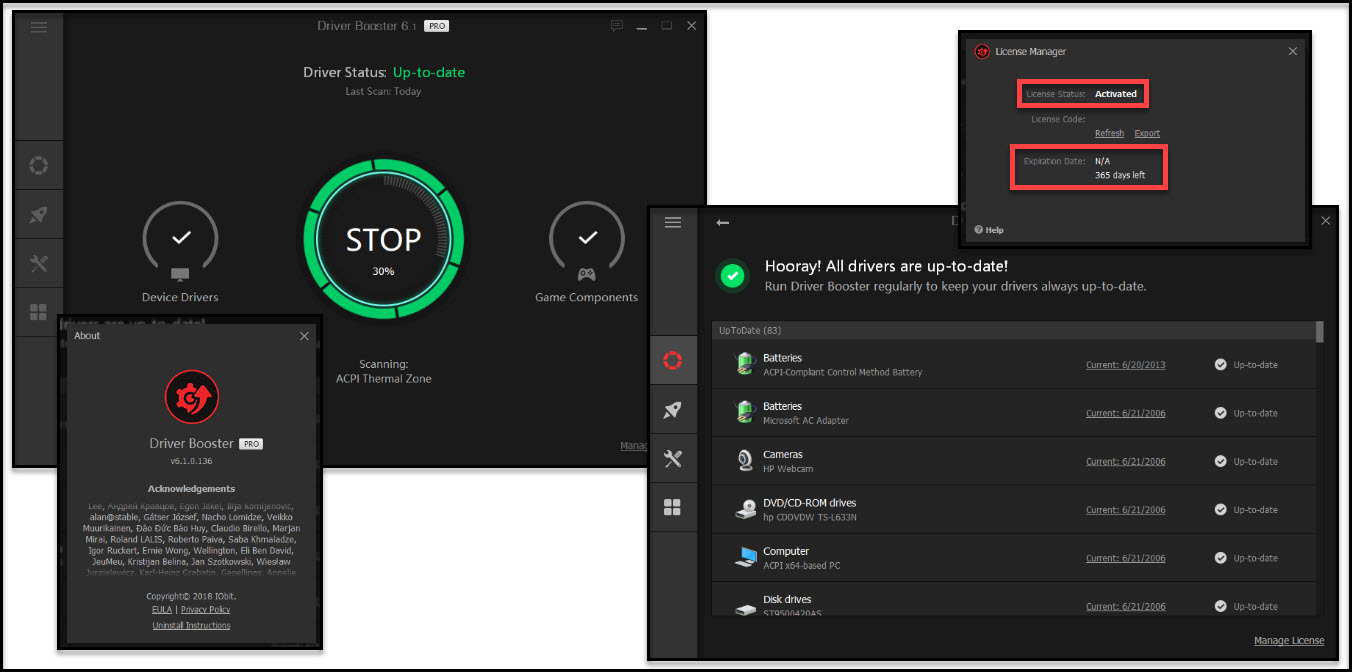Select Scan lifebuoy icon in the scanning window's sidebar

[39, 165]
